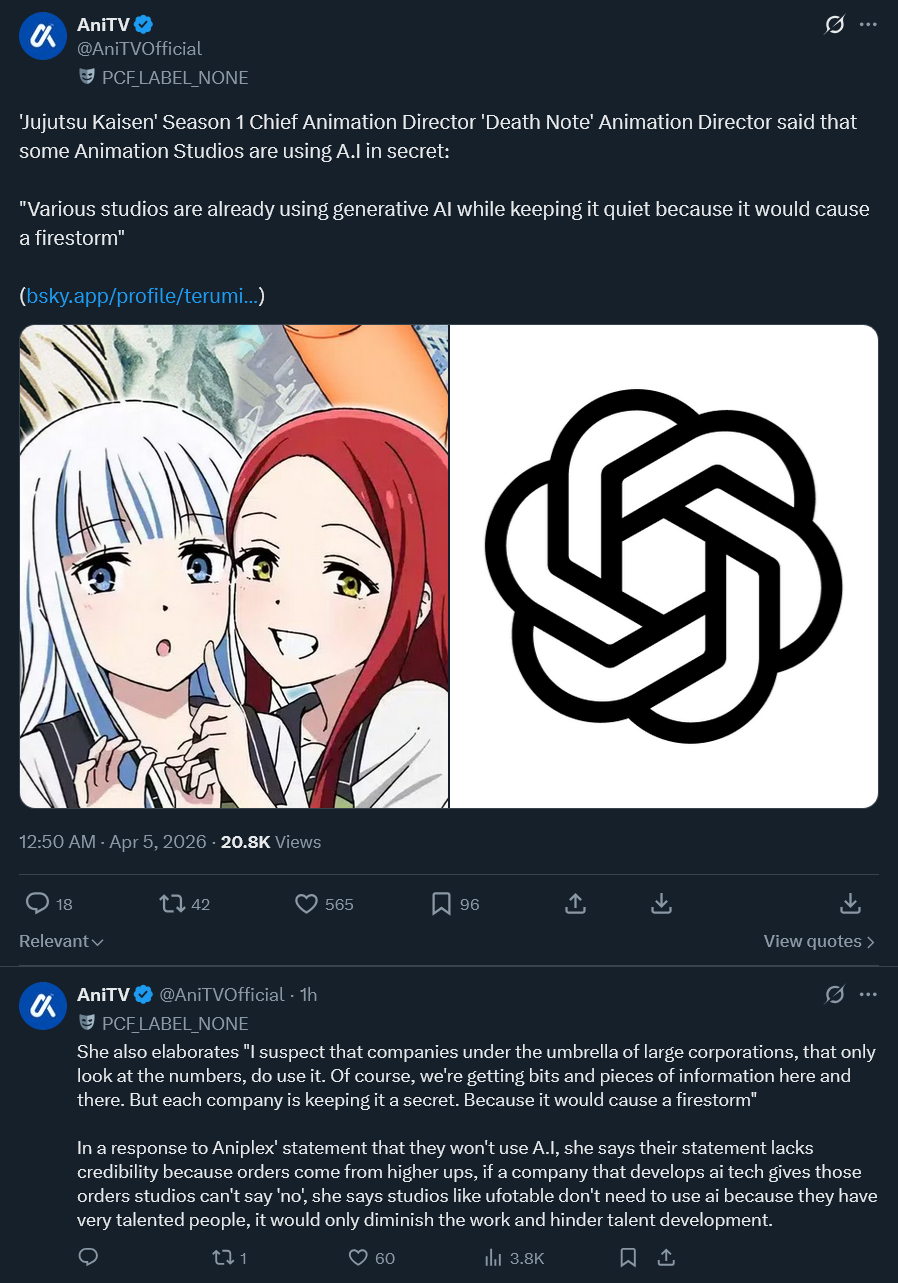Expand the Relevant sort dropdown
Image resolution: width=898 pixels, height=1283 pixels.
62,942
